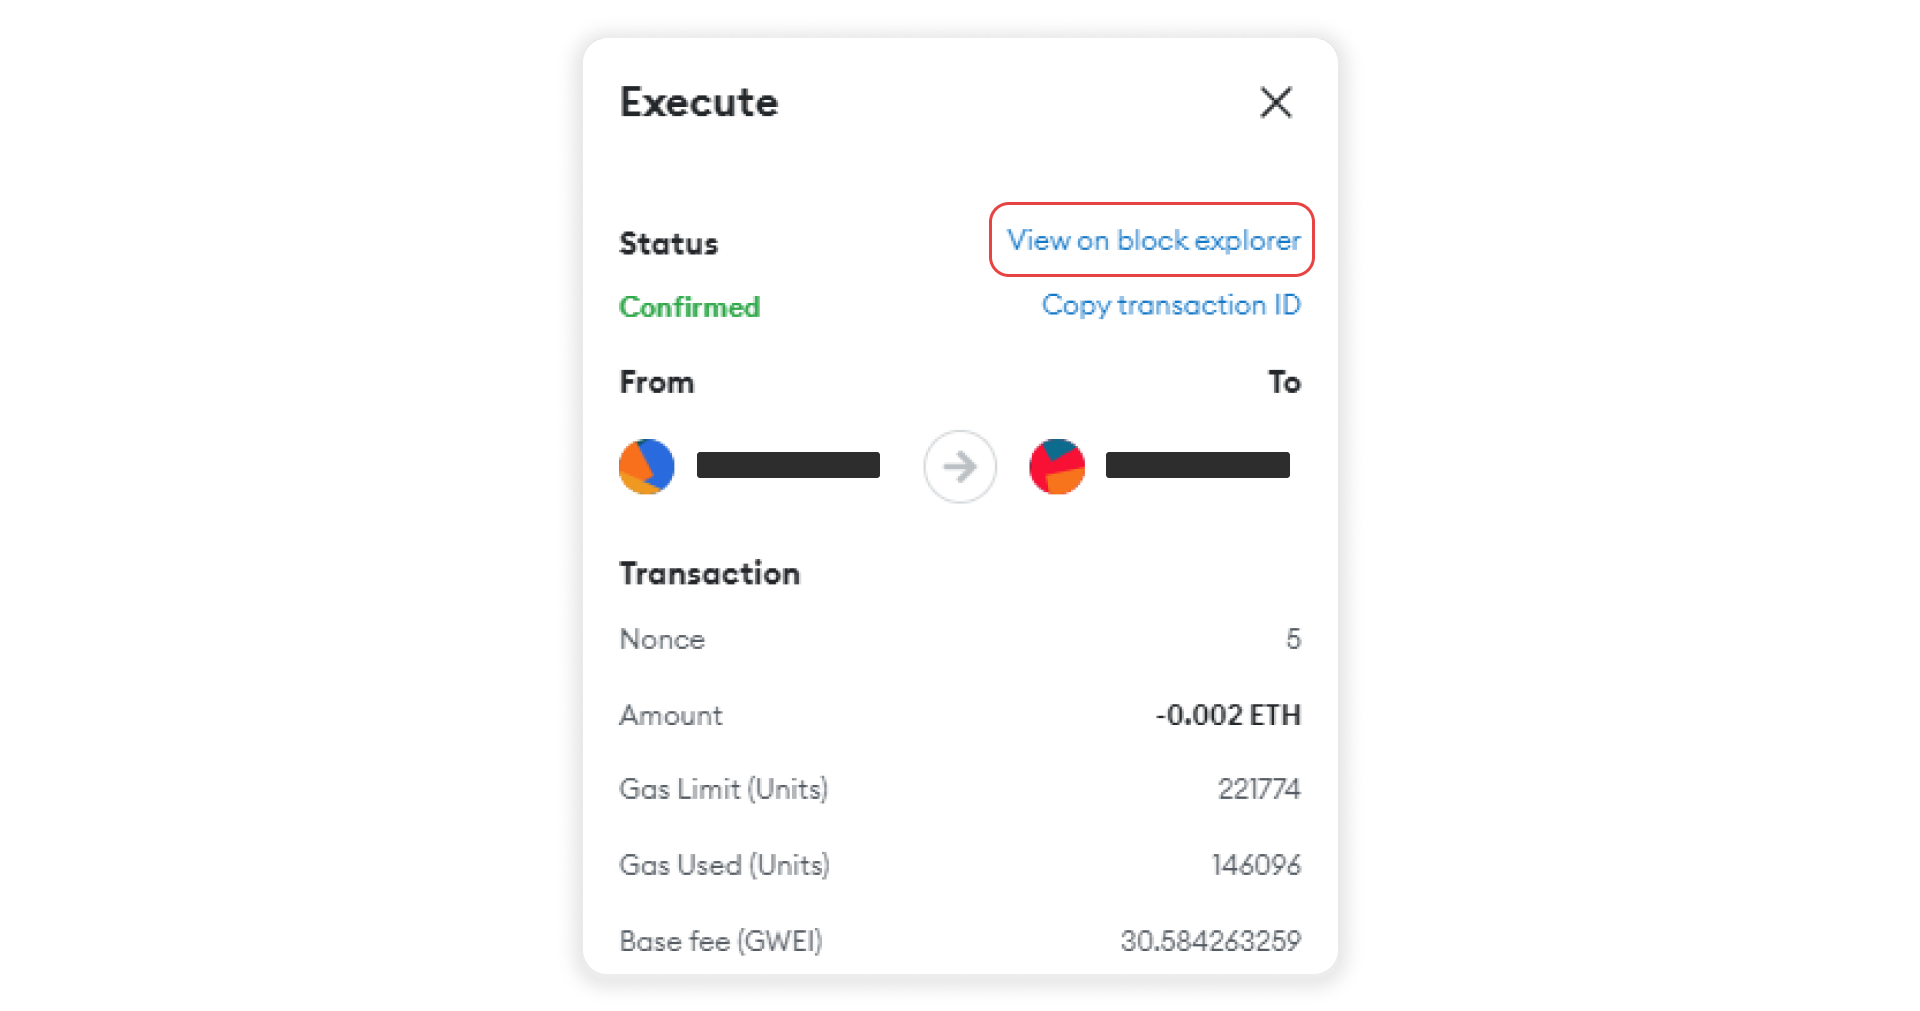Click the From label

[656, 382]
